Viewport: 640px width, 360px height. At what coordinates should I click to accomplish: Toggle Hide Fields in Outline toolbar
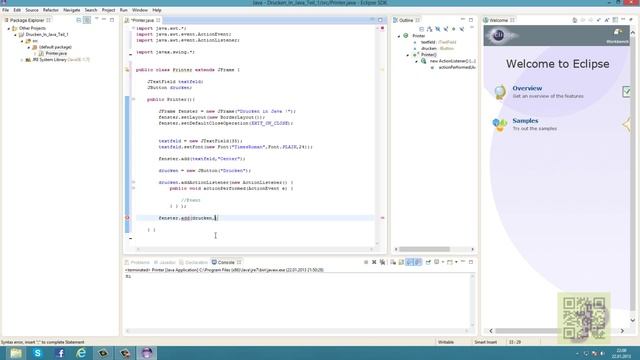[x=438, y=29]
